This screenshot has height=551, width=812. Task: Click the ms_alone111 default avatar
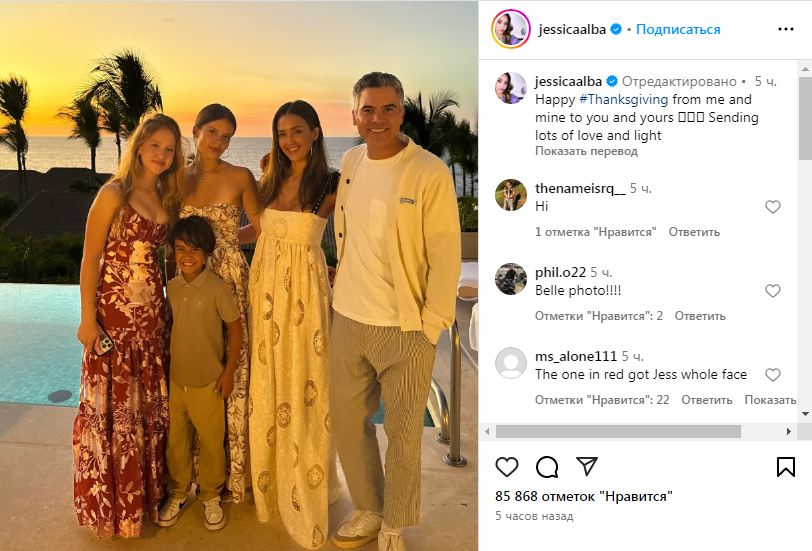[x=511, y=362]
